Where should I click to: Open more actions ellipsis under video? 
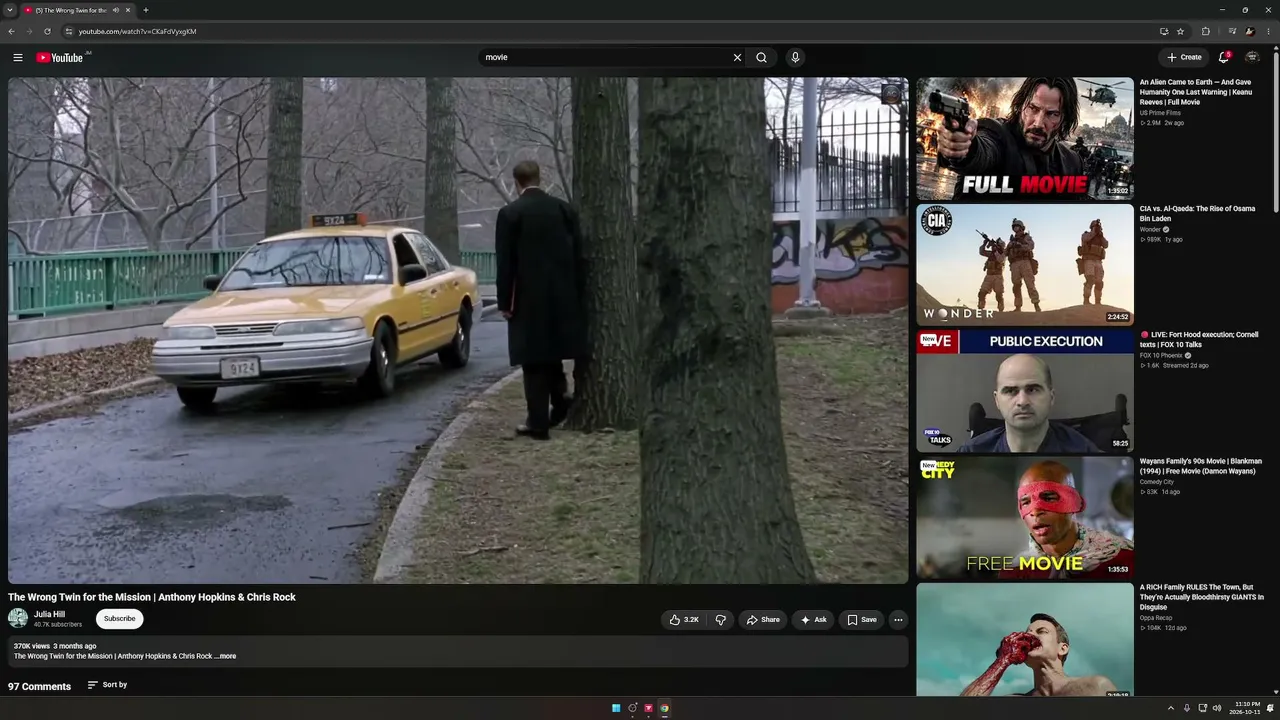tap(898, 619)
